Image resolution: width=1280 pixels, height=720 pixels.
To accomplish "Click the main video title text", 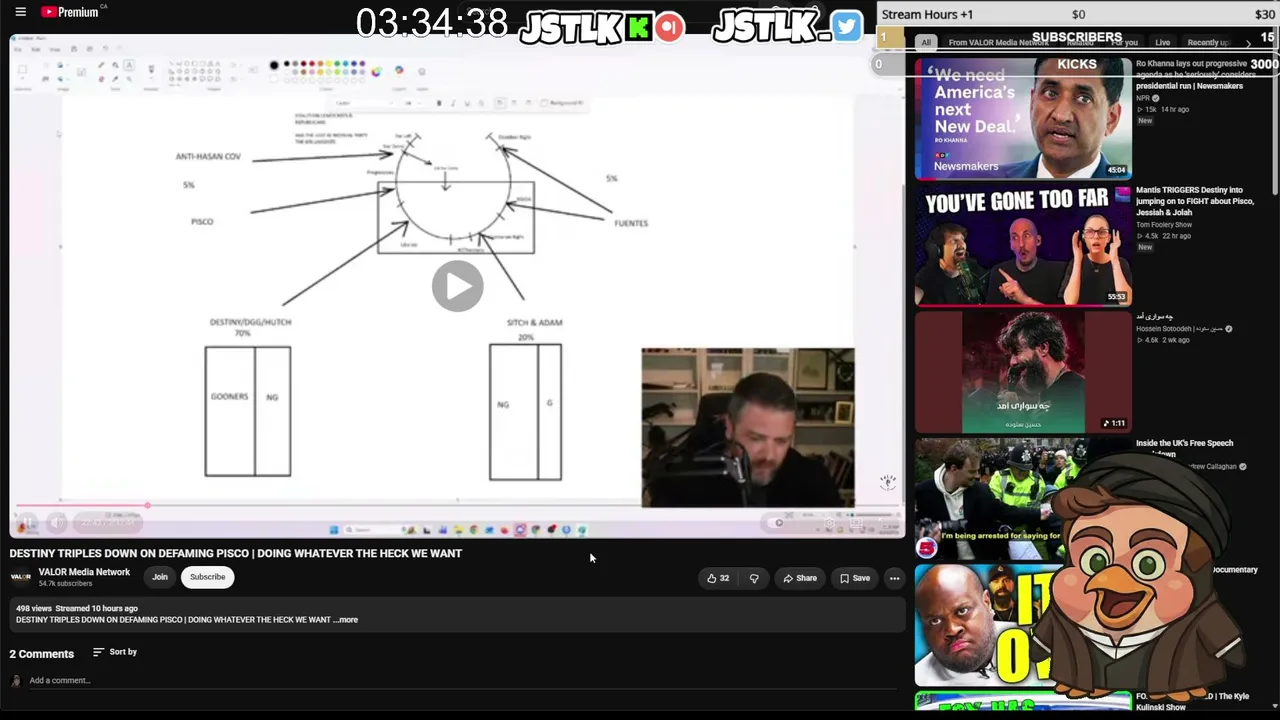I will (236, 553).
